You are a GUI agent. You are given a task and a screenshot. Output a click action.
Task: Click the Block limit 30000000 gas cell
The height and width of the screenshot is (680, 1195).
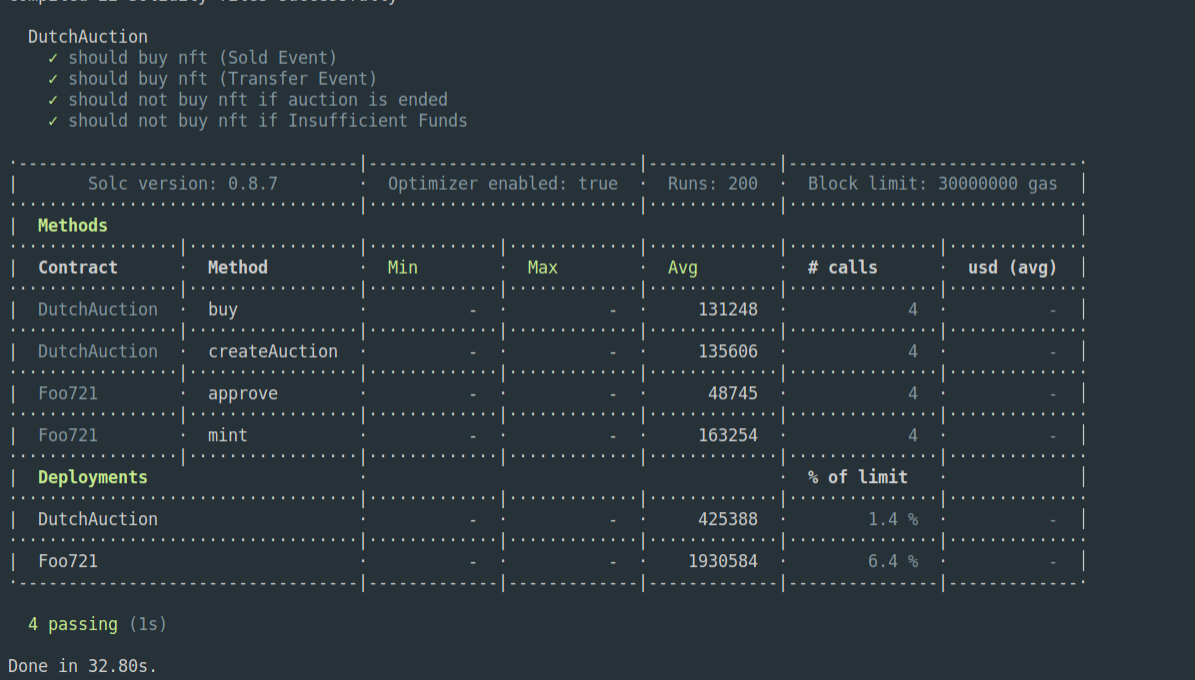click(x=933, y=183)
